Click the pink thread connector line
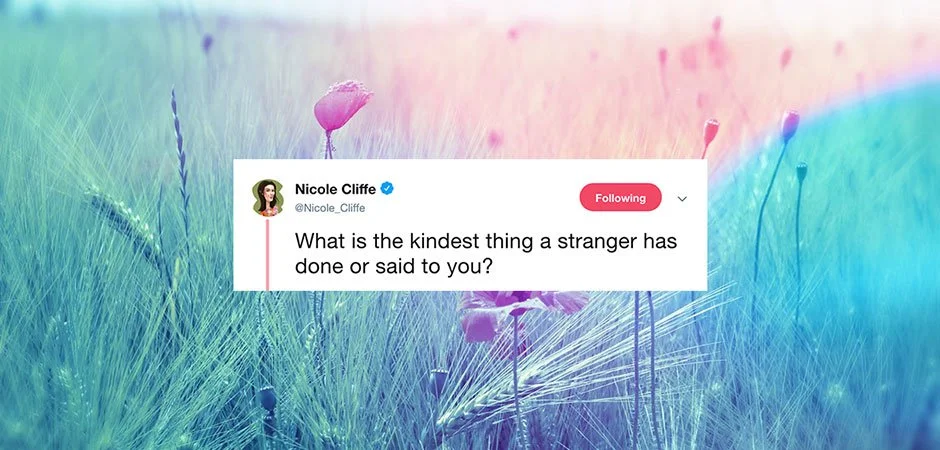This screenshot has width=940, height=450. coord(267,255)
